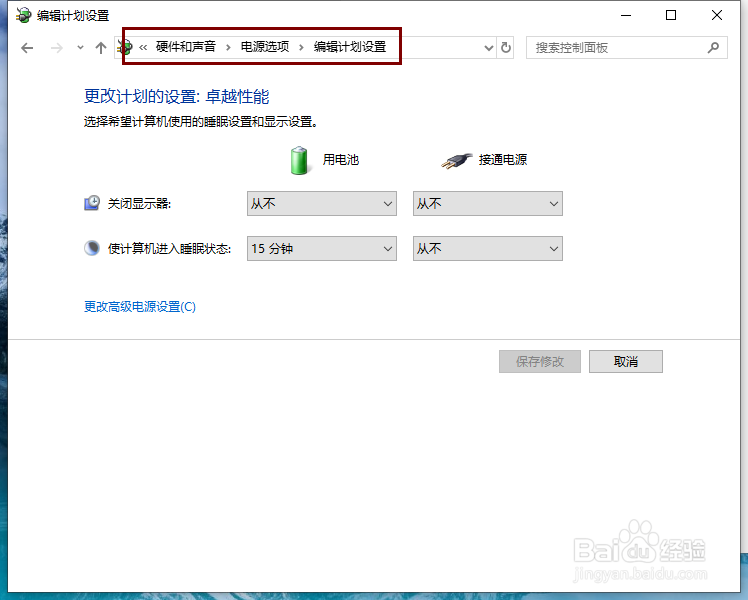Open 电源选项 breadcrumb
The image size is (748, 600).
(x=265, y=47)
